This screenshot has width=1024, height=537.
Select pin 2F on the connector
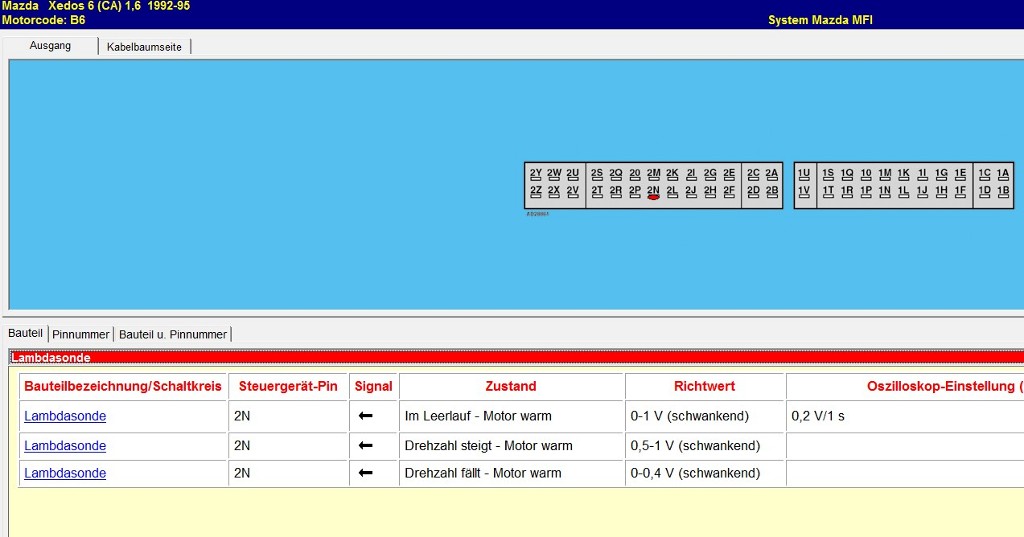pyautogui.click(x=729, y=191)
